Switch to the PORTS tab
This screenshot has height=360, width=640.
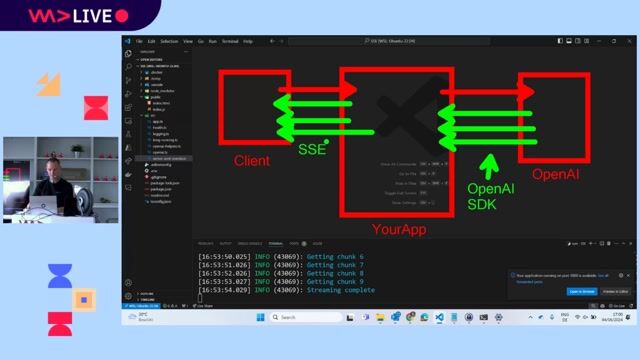pos(294,244)
